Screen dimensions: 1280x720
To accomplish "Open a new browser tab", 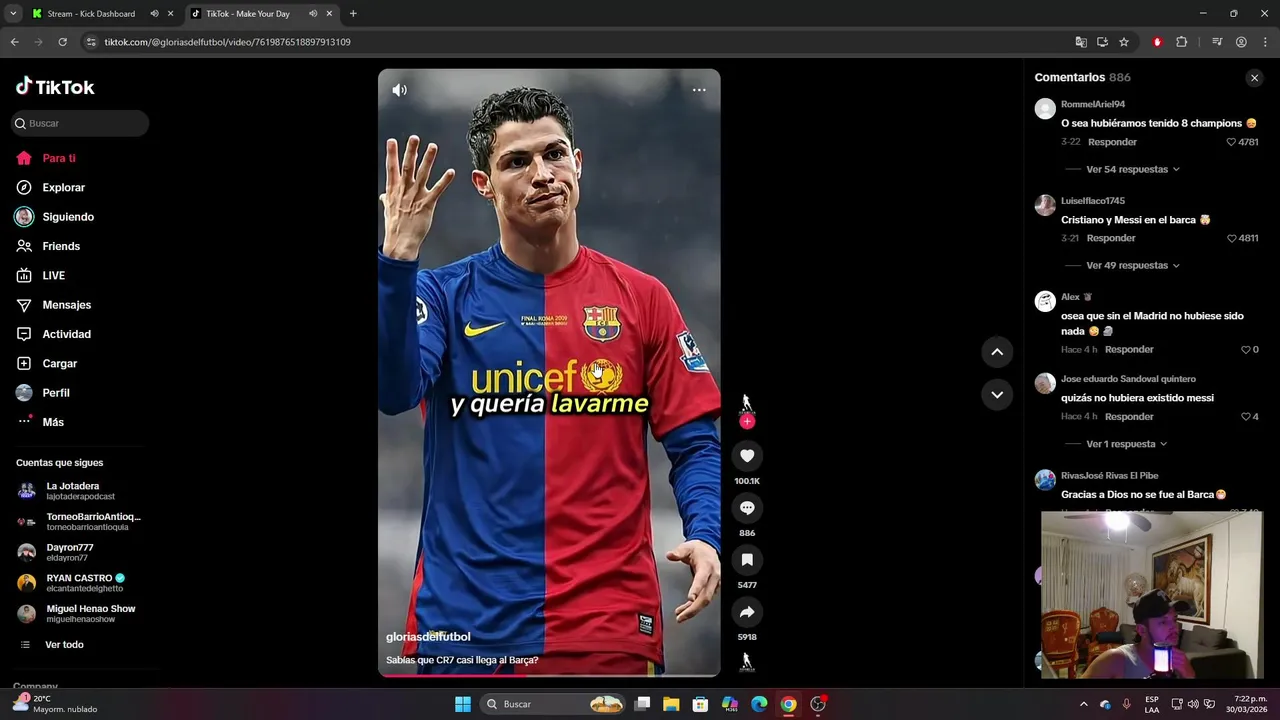I will click(x=353, y=14).
